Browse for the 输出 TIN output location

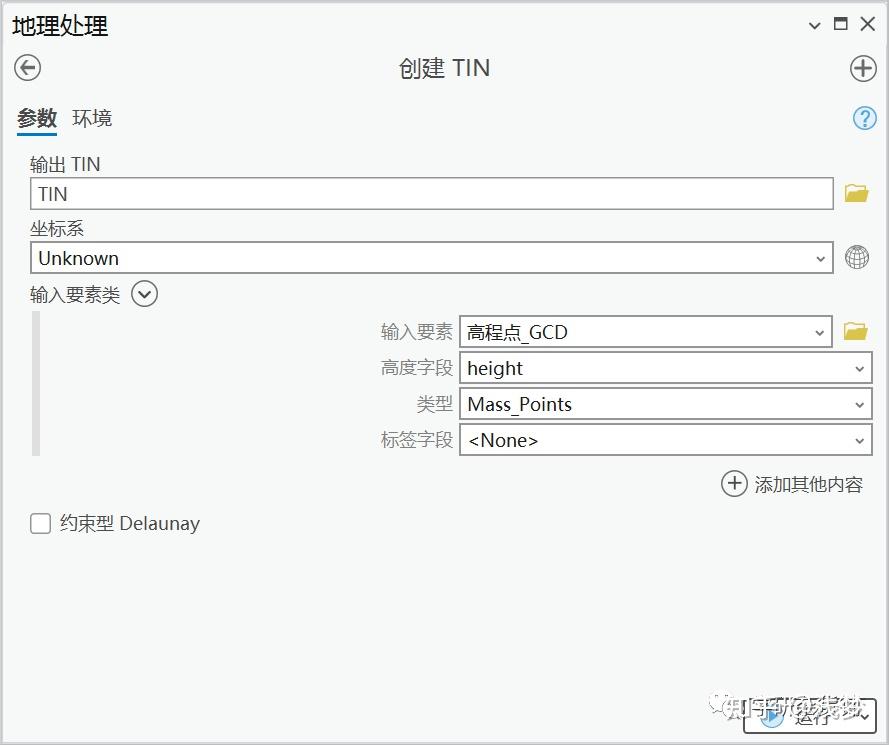click(856, 192)
